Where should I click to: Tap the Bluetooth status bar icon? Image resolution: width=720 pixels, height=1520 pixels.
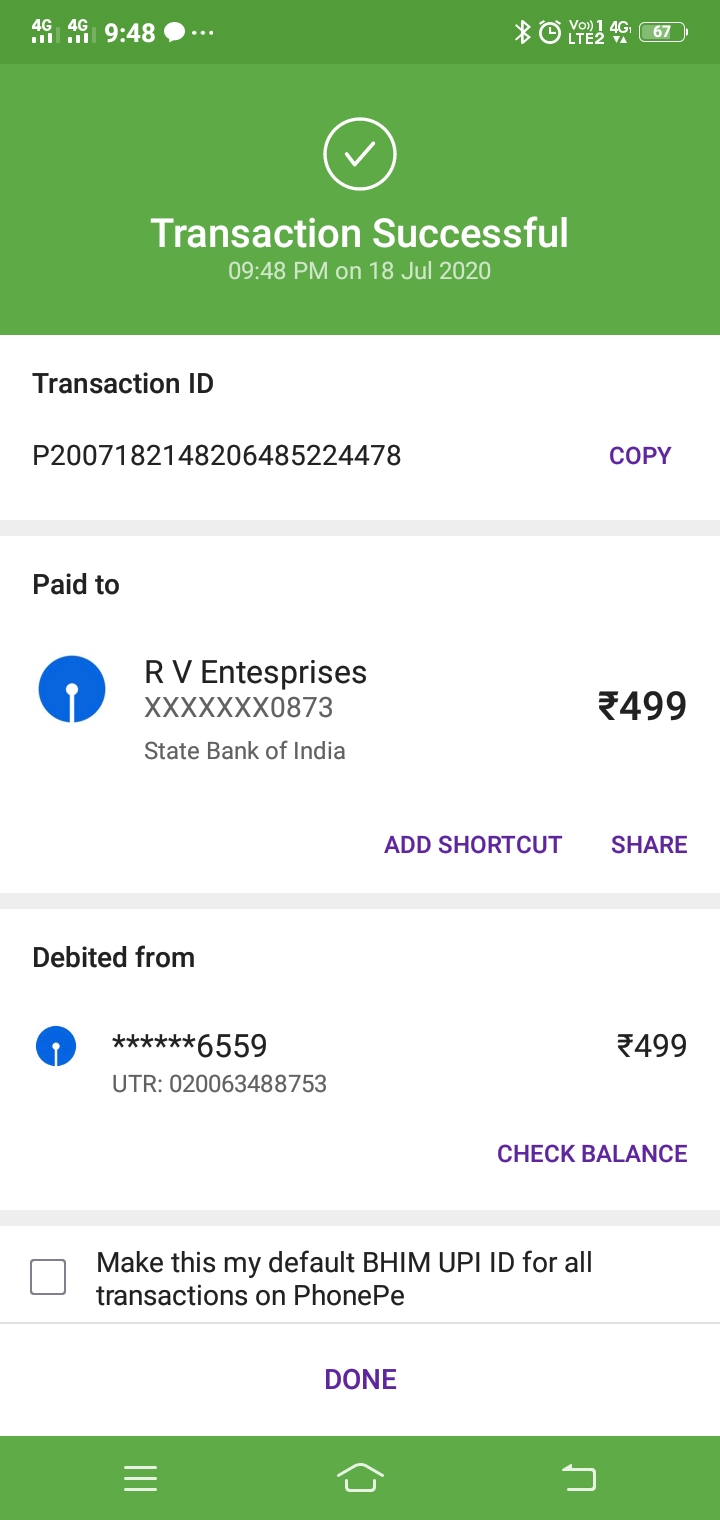pos(521,32)
